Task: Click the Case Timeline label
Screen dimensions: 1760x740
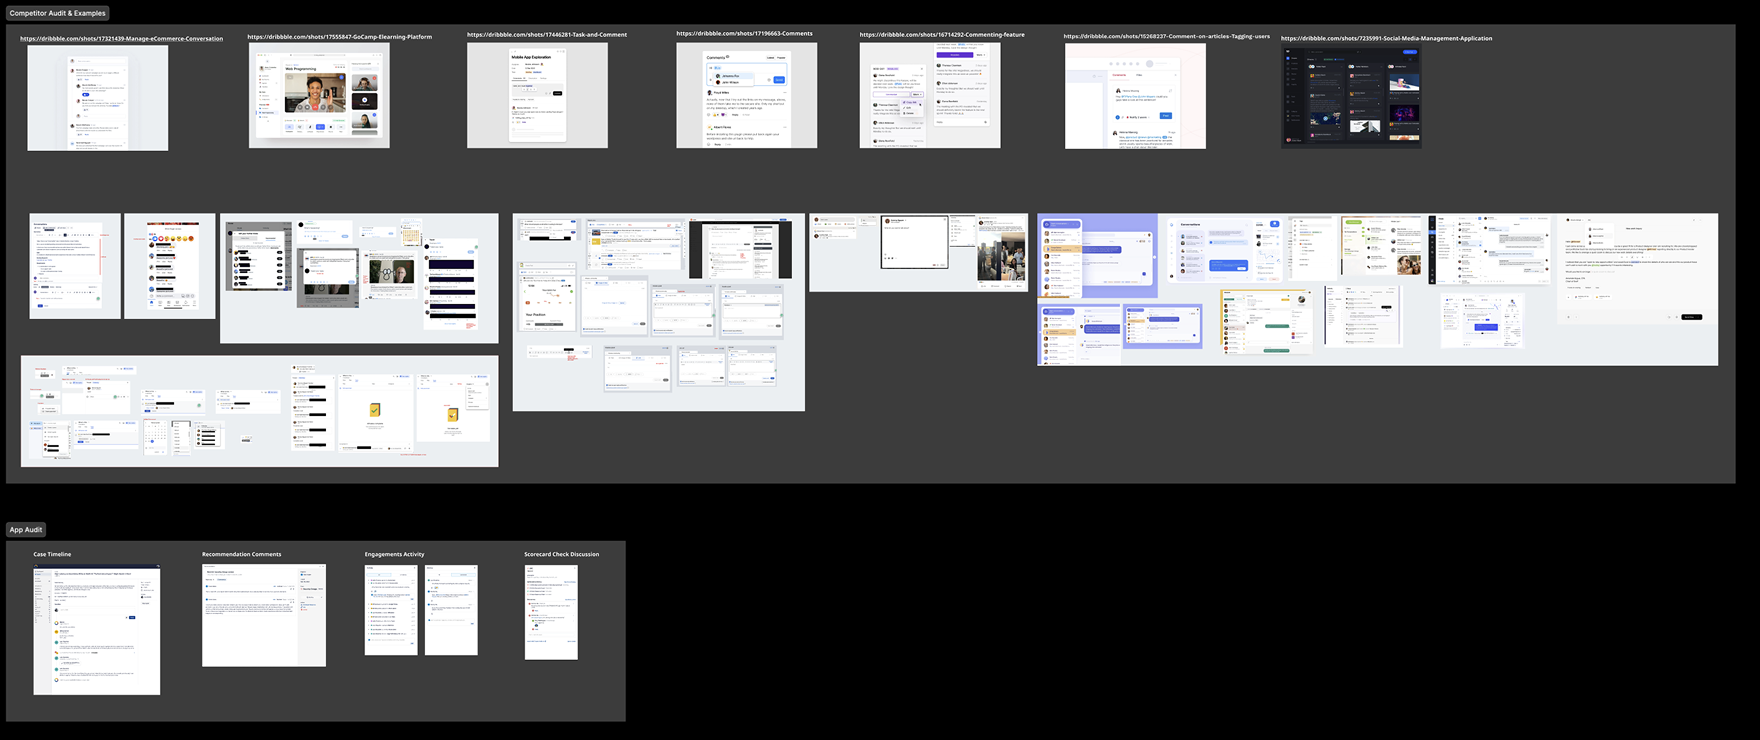Action: [x=52, y=554]
